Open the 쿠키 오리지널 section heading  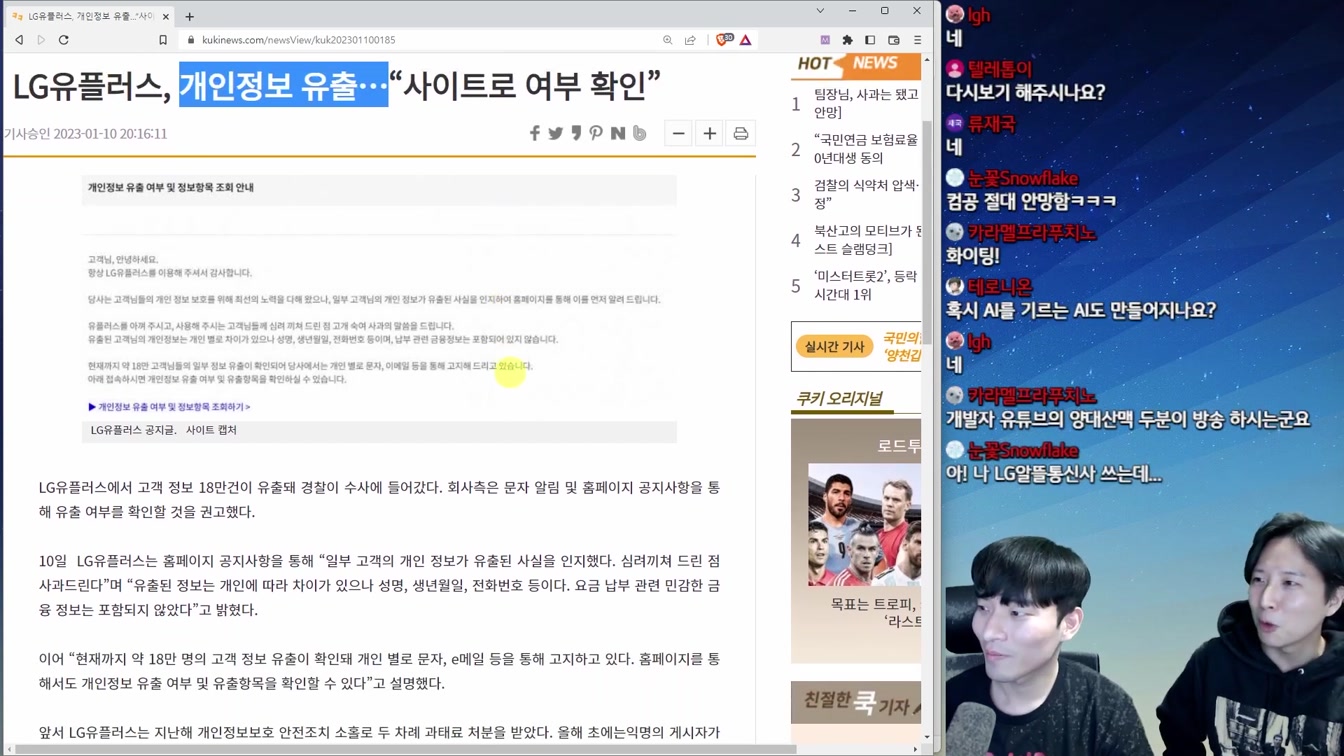pos(839,398)
